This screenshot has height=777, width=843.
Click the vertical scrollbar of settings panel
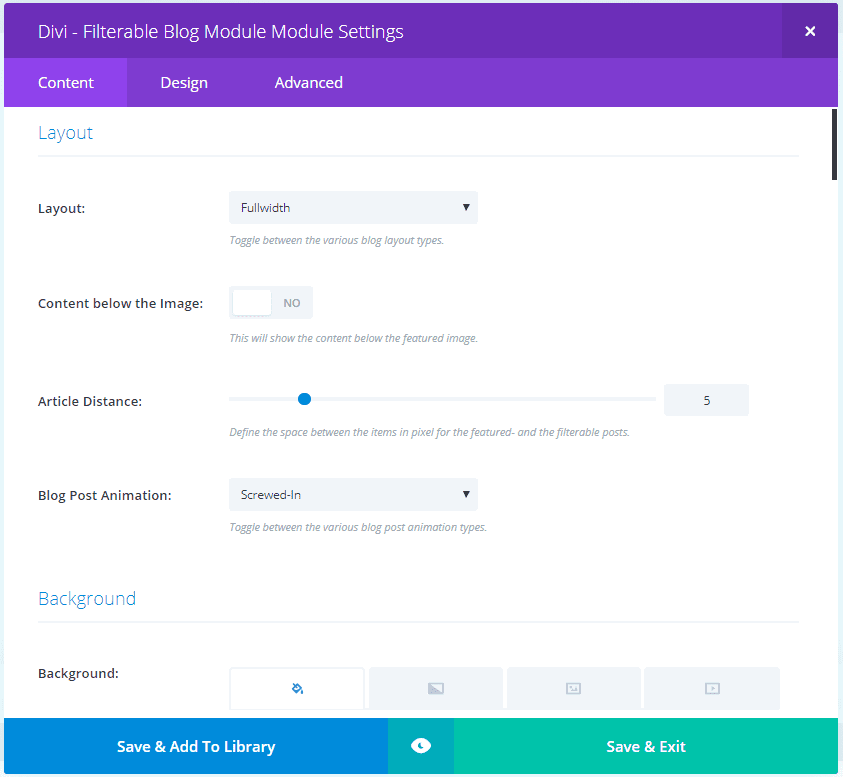point(834,145)
